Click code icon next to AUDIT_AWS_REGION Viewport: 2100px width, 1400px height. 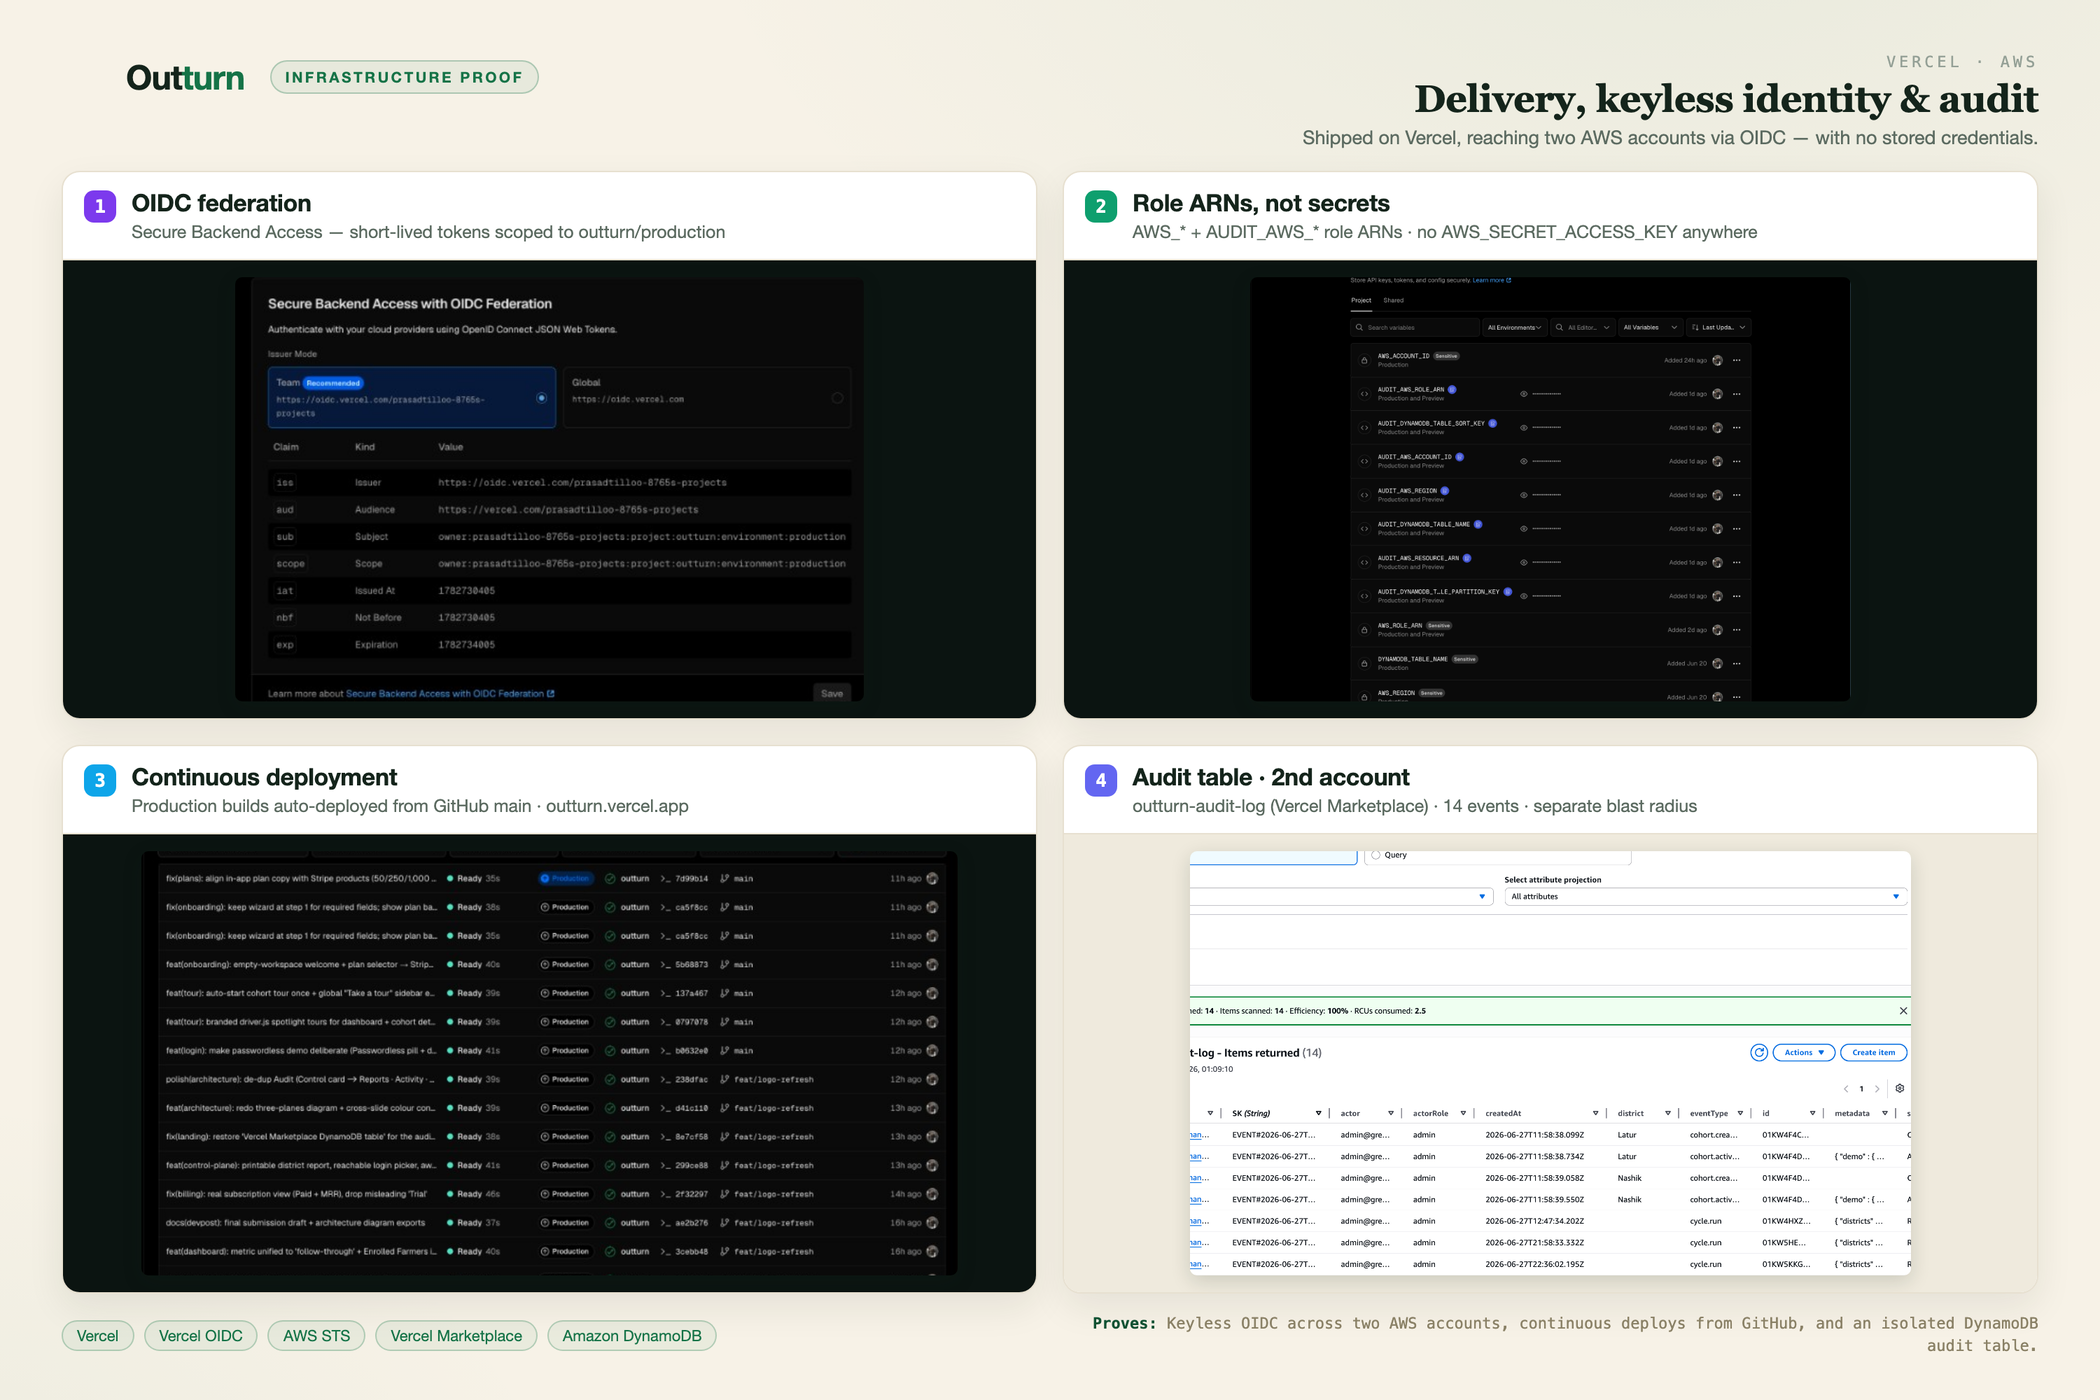coord(1364,495)
